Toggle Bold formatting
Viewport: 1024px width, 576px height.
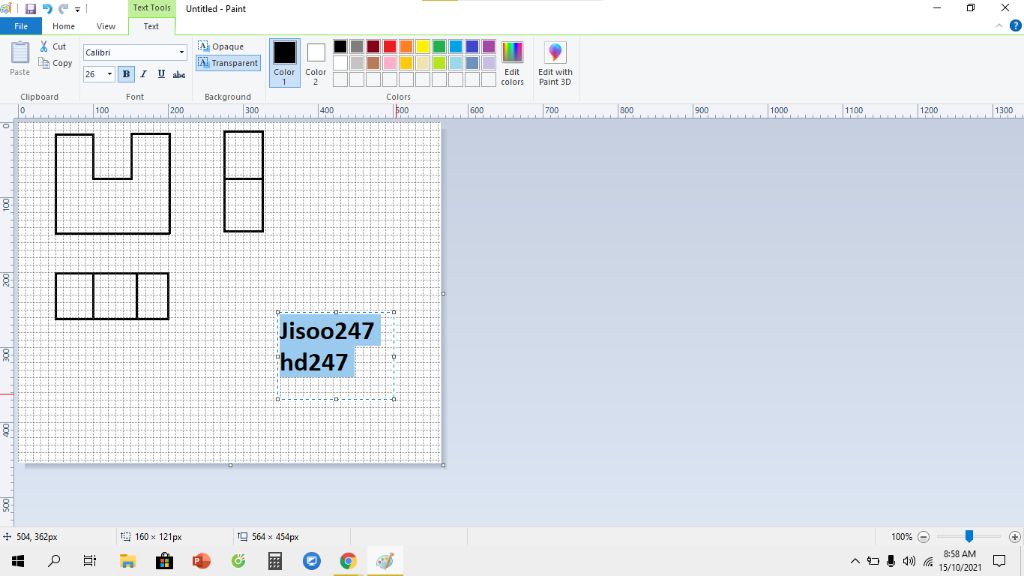tap(126, 74)
